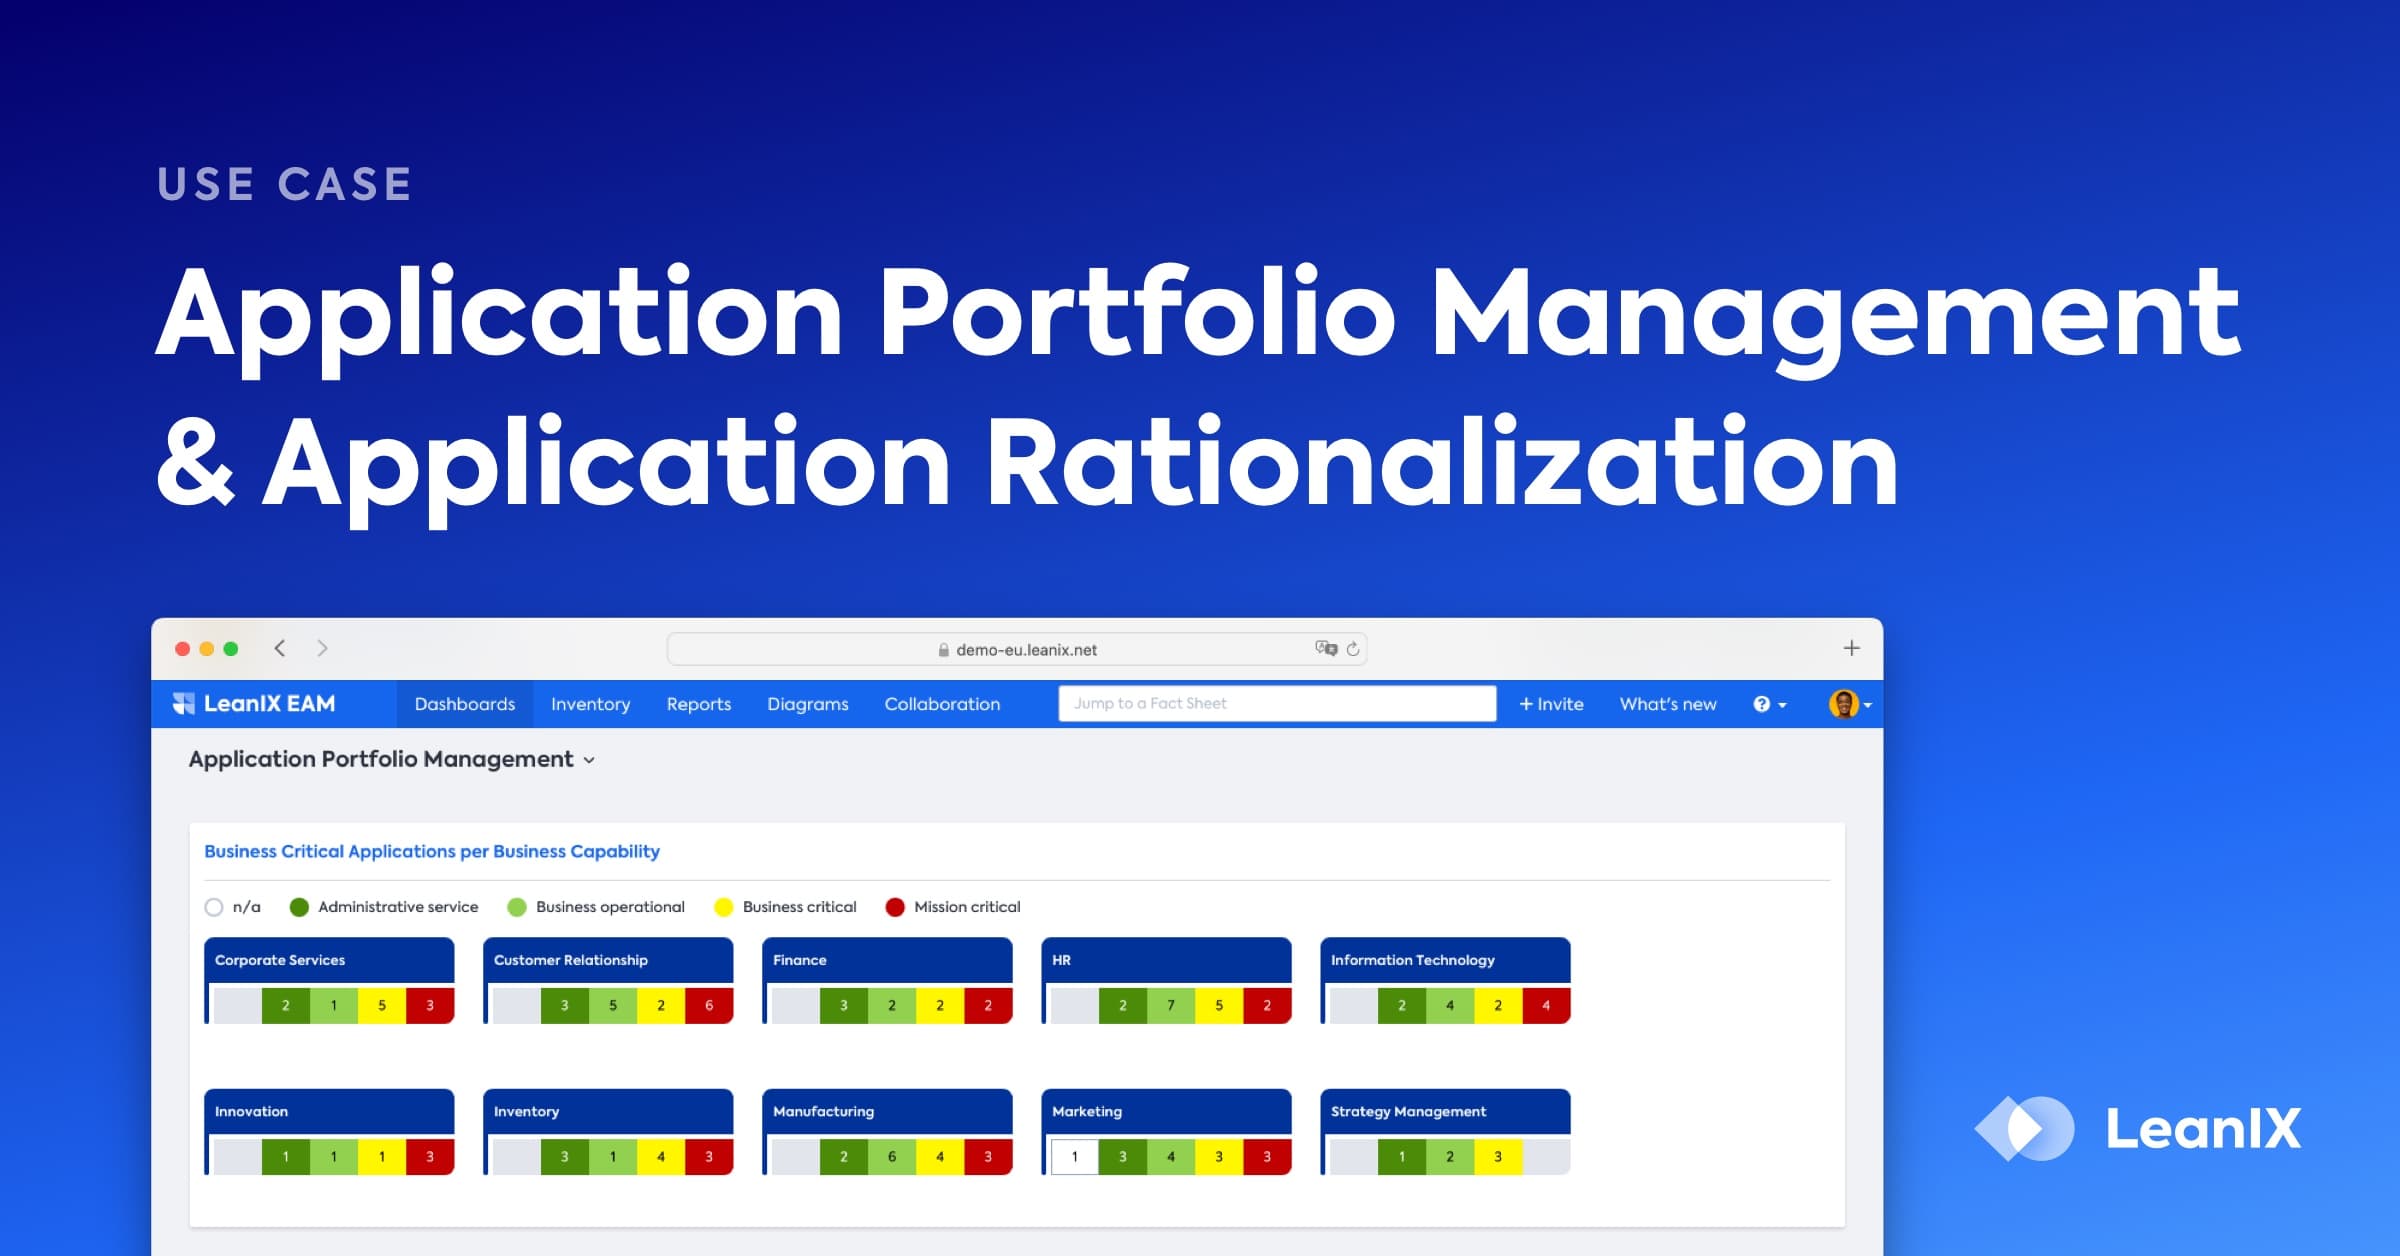
Task: Click the + Invite button
Action: [1550, 703]
